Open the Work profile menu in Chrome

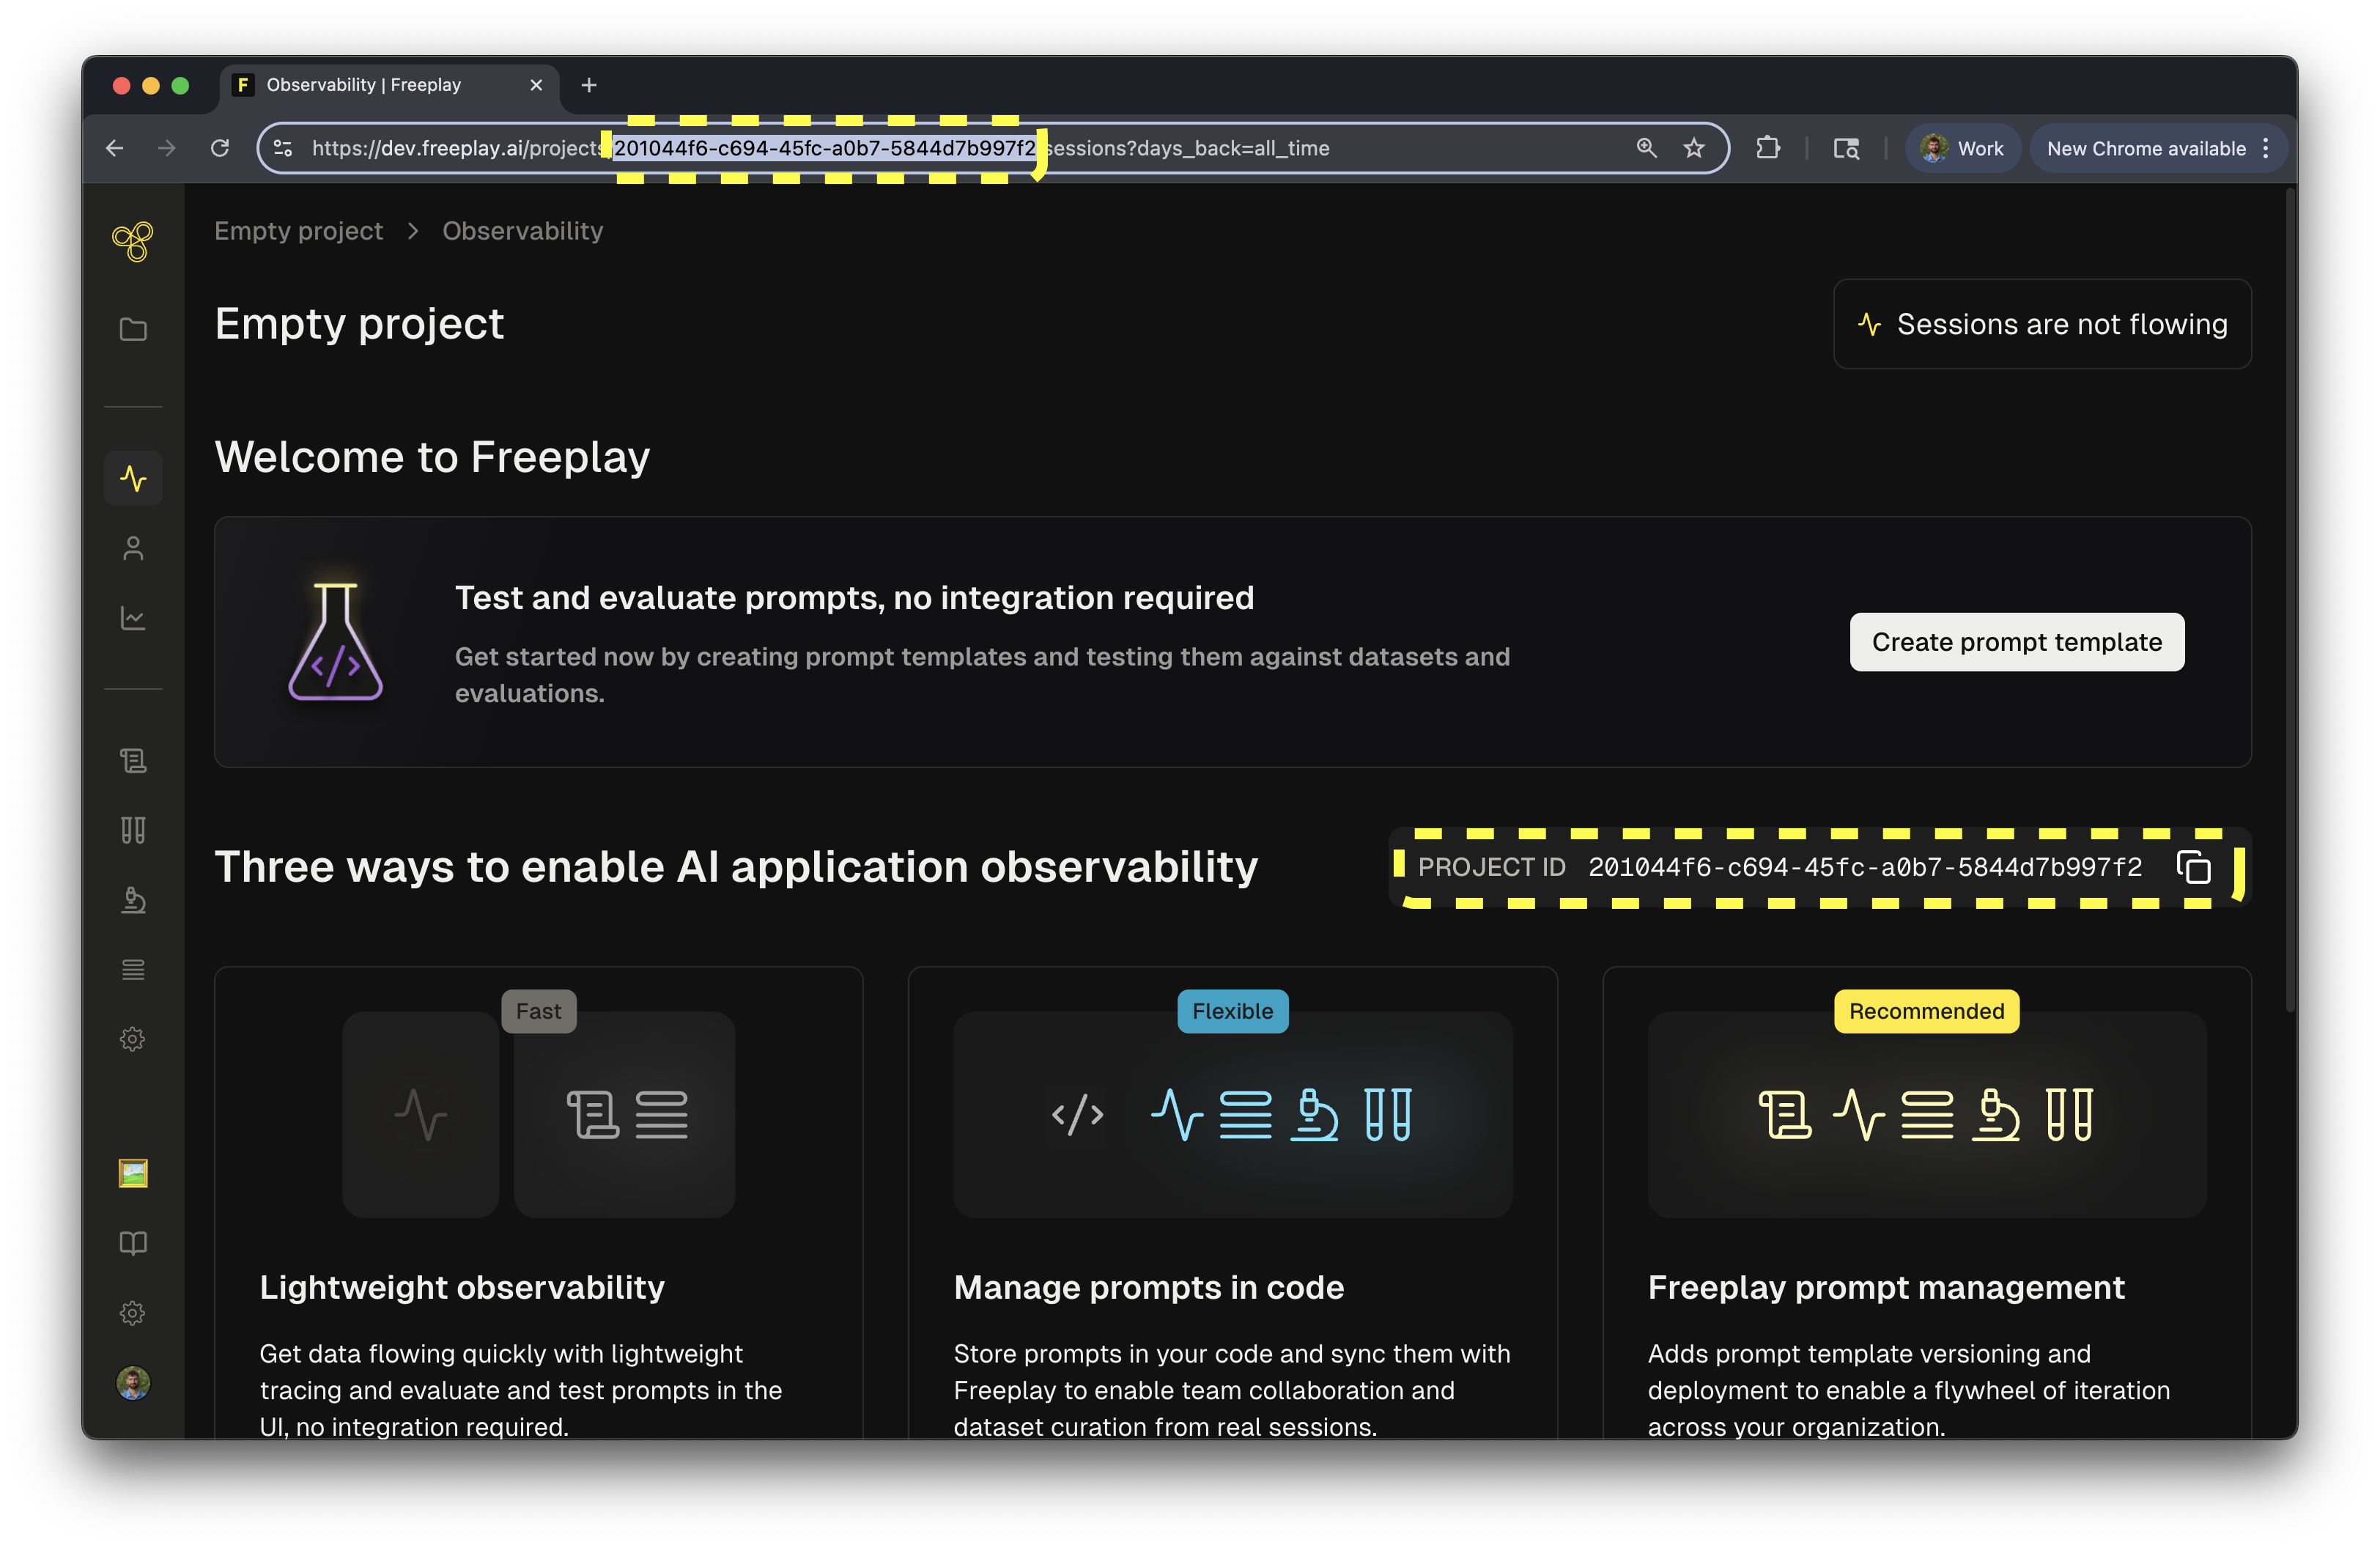click(x=1962, y=148)
